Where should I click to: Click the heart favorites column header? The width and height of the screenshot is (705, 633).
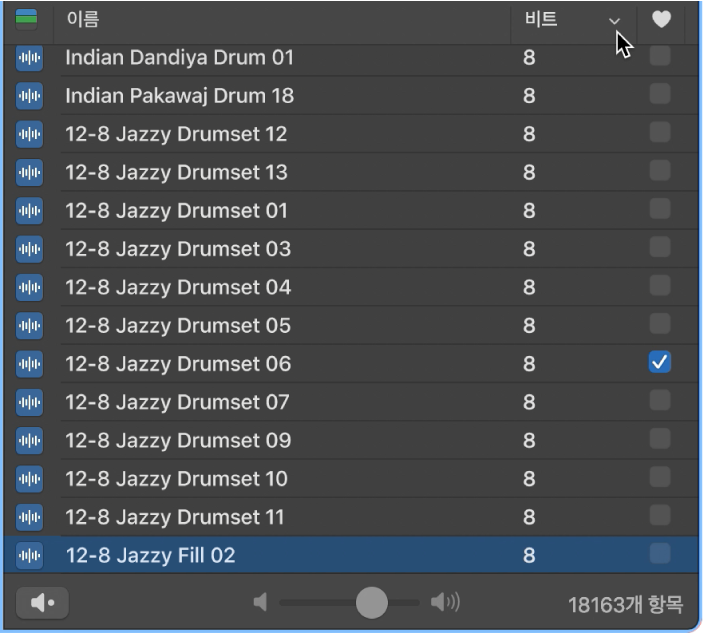pyautogui.click(x=660, y=19)
